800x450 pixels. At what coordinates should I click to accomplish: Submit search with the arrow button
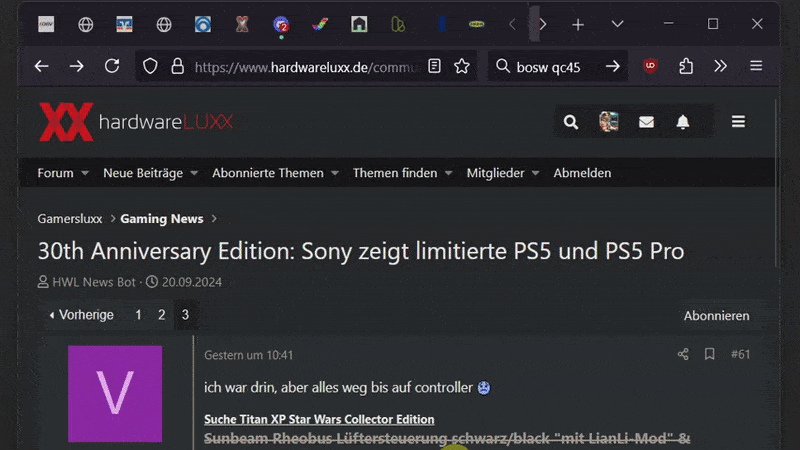tap(613, 66)
